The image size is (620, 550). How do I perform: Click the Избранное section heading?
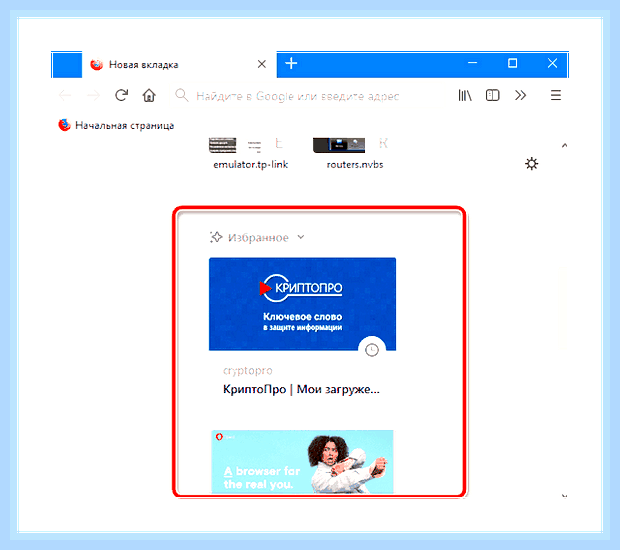tap(258, 238)
